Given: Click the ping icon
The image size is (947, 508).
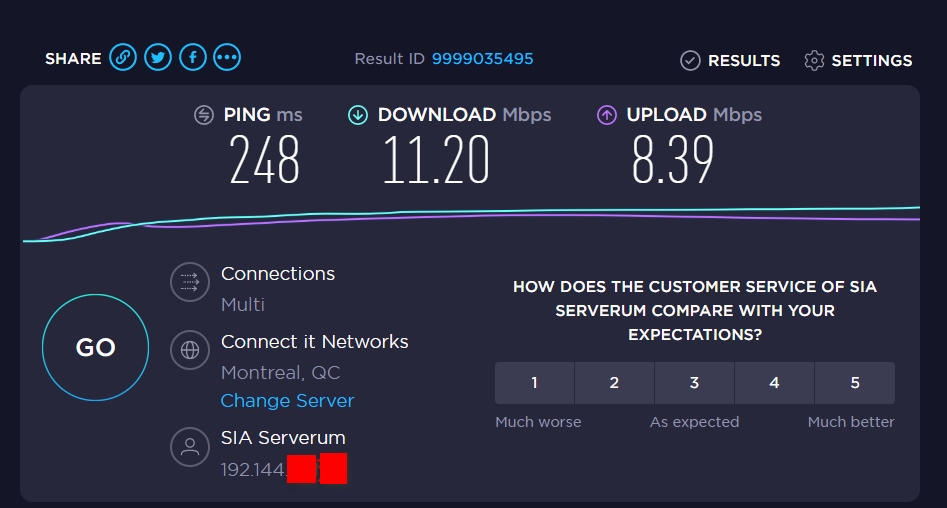Looking at the screenshot, I should (x=204, y=115).
